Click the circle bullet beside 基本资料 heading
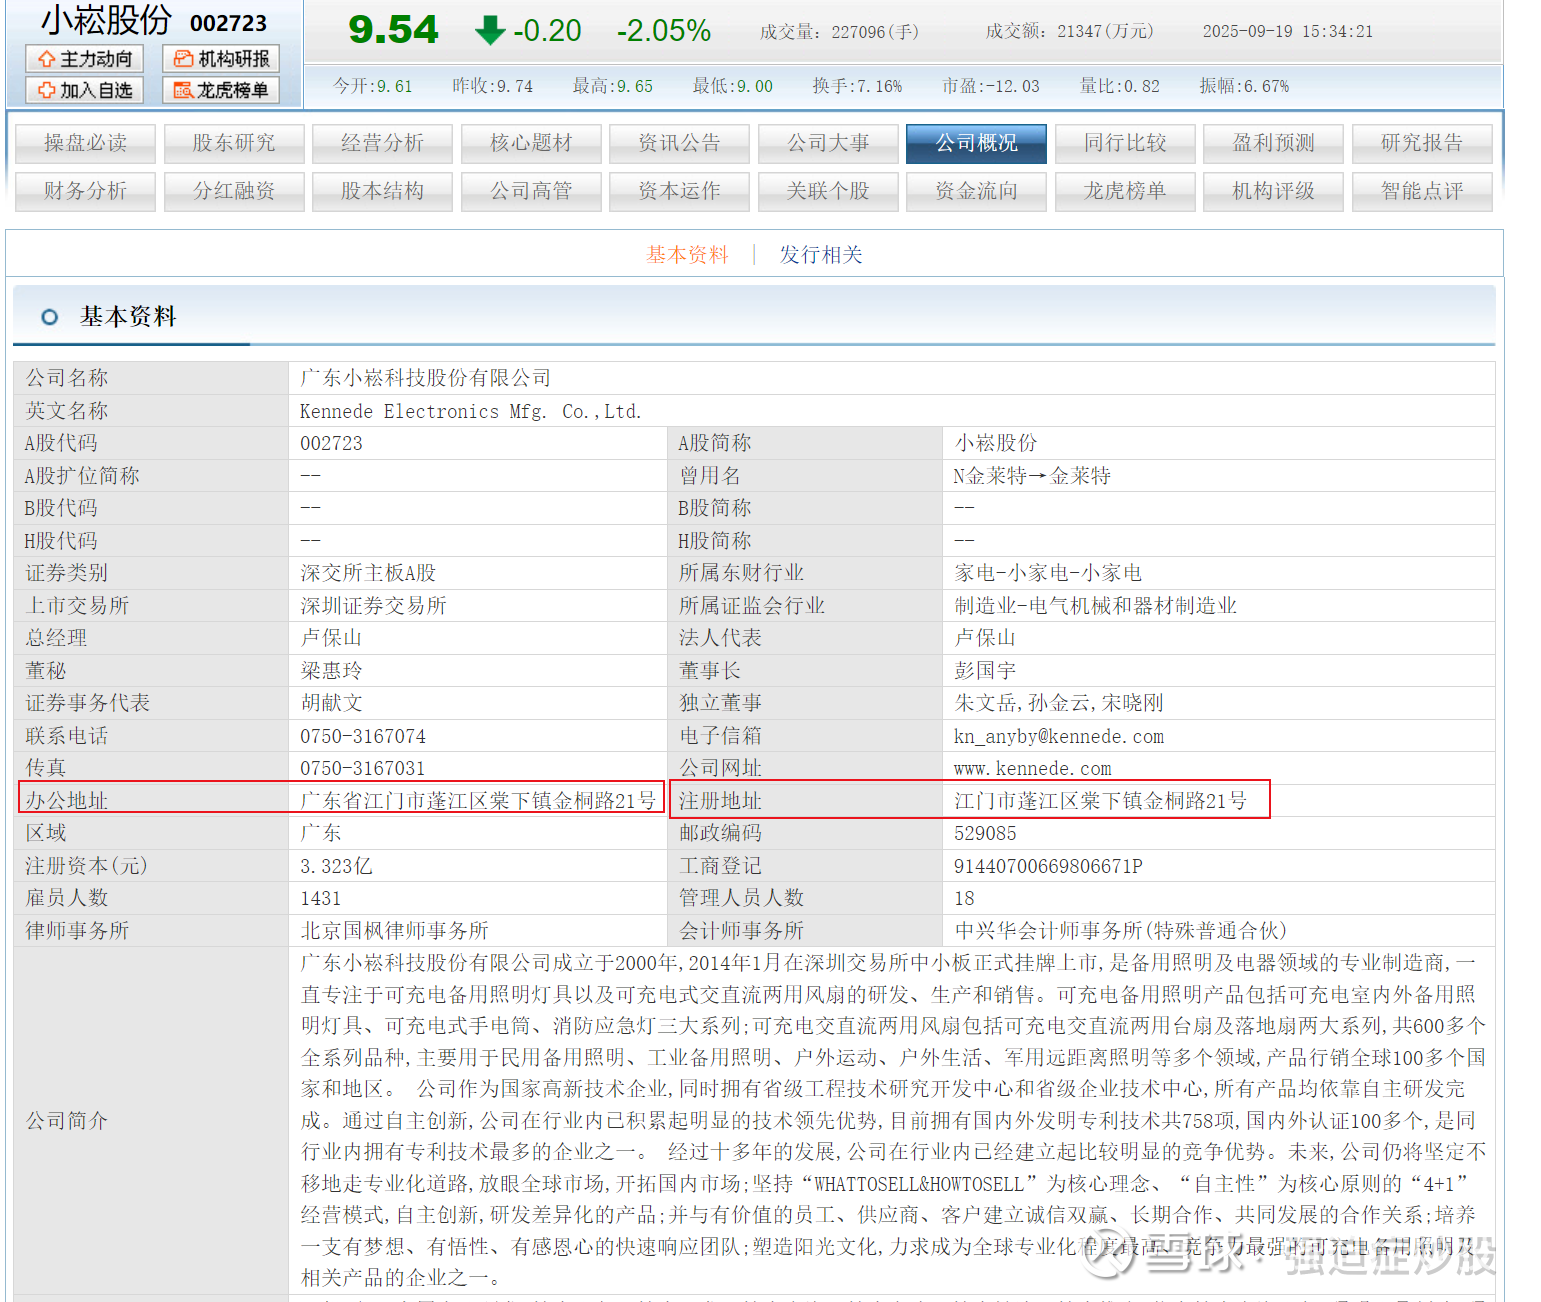 coord(49,317)
